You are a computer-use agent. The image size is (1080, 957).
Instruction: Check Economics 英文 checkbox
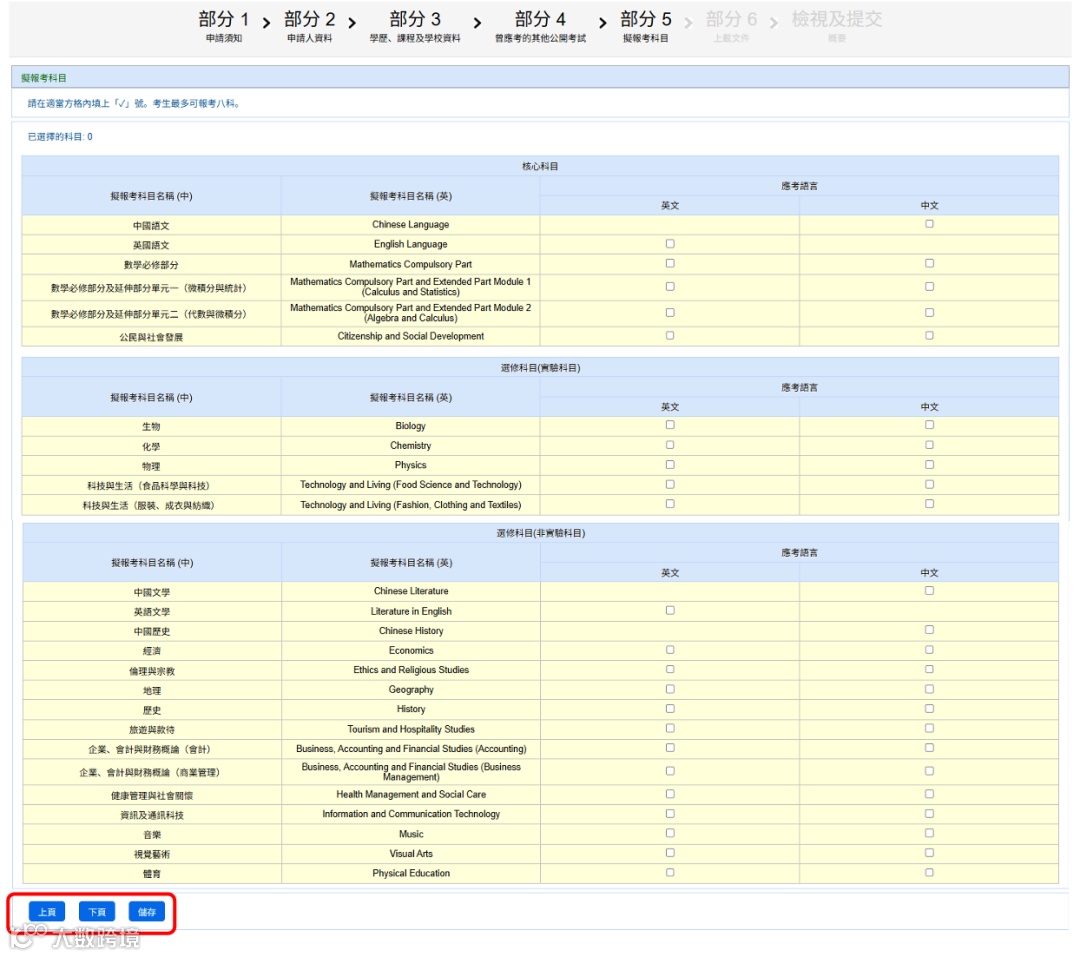[x=670, y=650]
